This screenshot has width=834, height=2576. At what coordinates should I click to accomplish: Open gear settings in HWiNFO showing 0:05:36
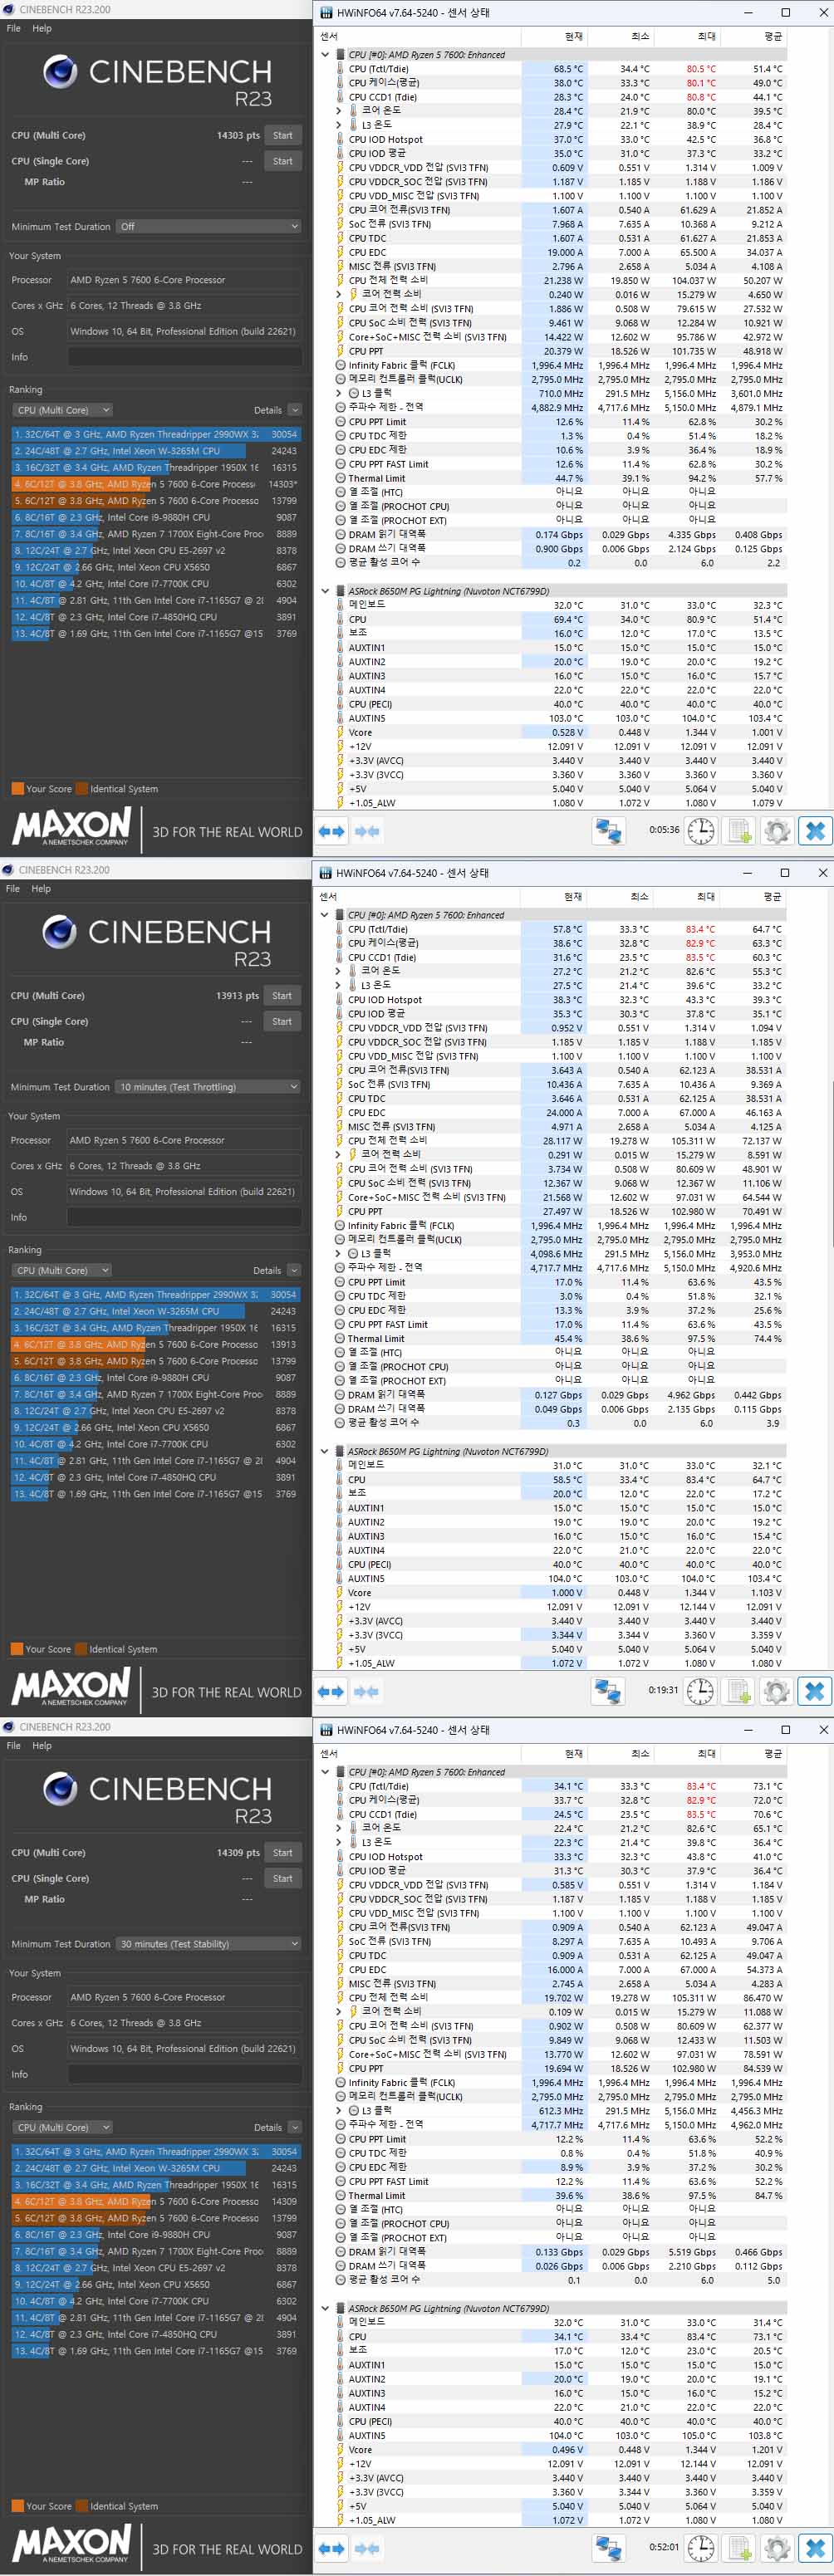(777, 831)
